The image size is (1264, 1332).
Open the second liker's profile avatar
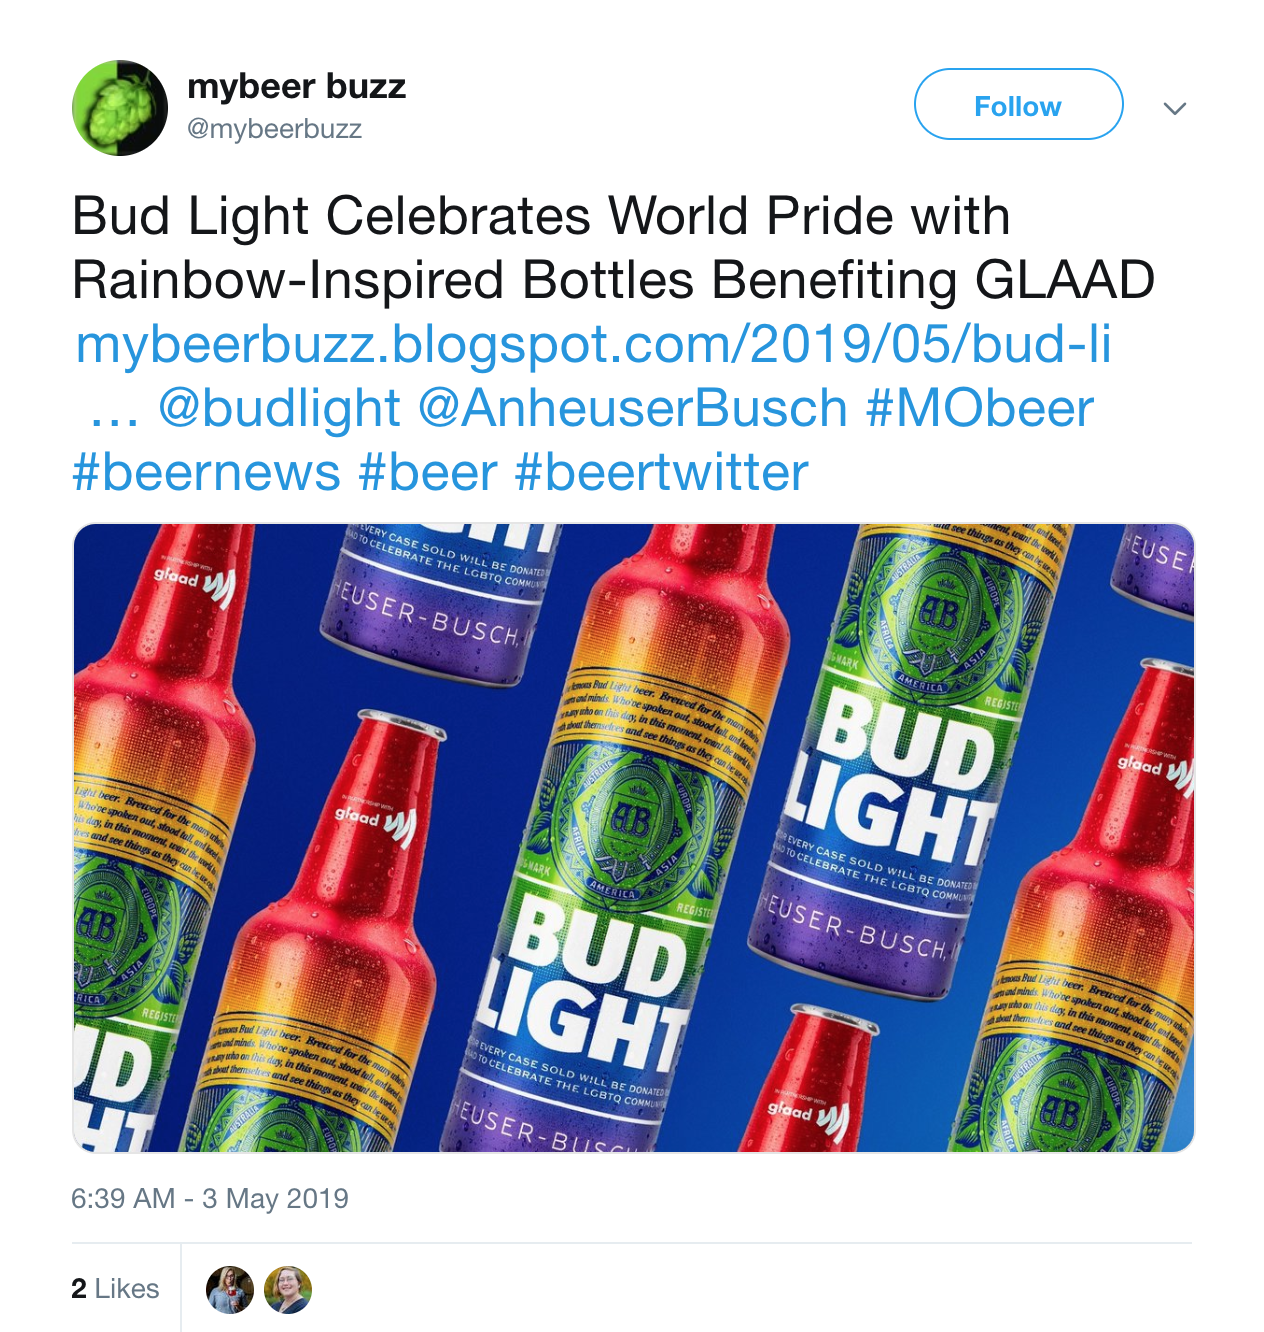[288, 1289]
